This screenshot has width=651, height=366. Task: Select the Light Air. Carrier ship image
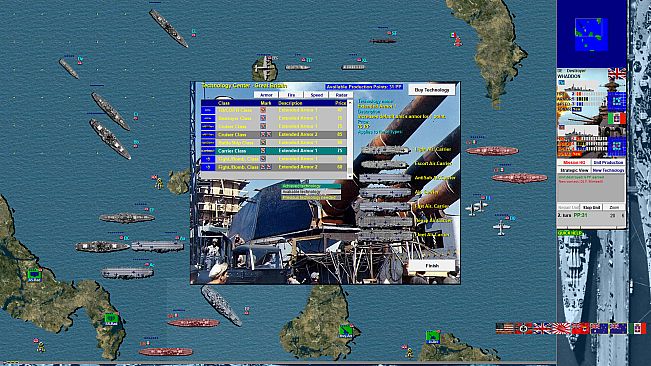pyautogui.click(x=385, y=150)
